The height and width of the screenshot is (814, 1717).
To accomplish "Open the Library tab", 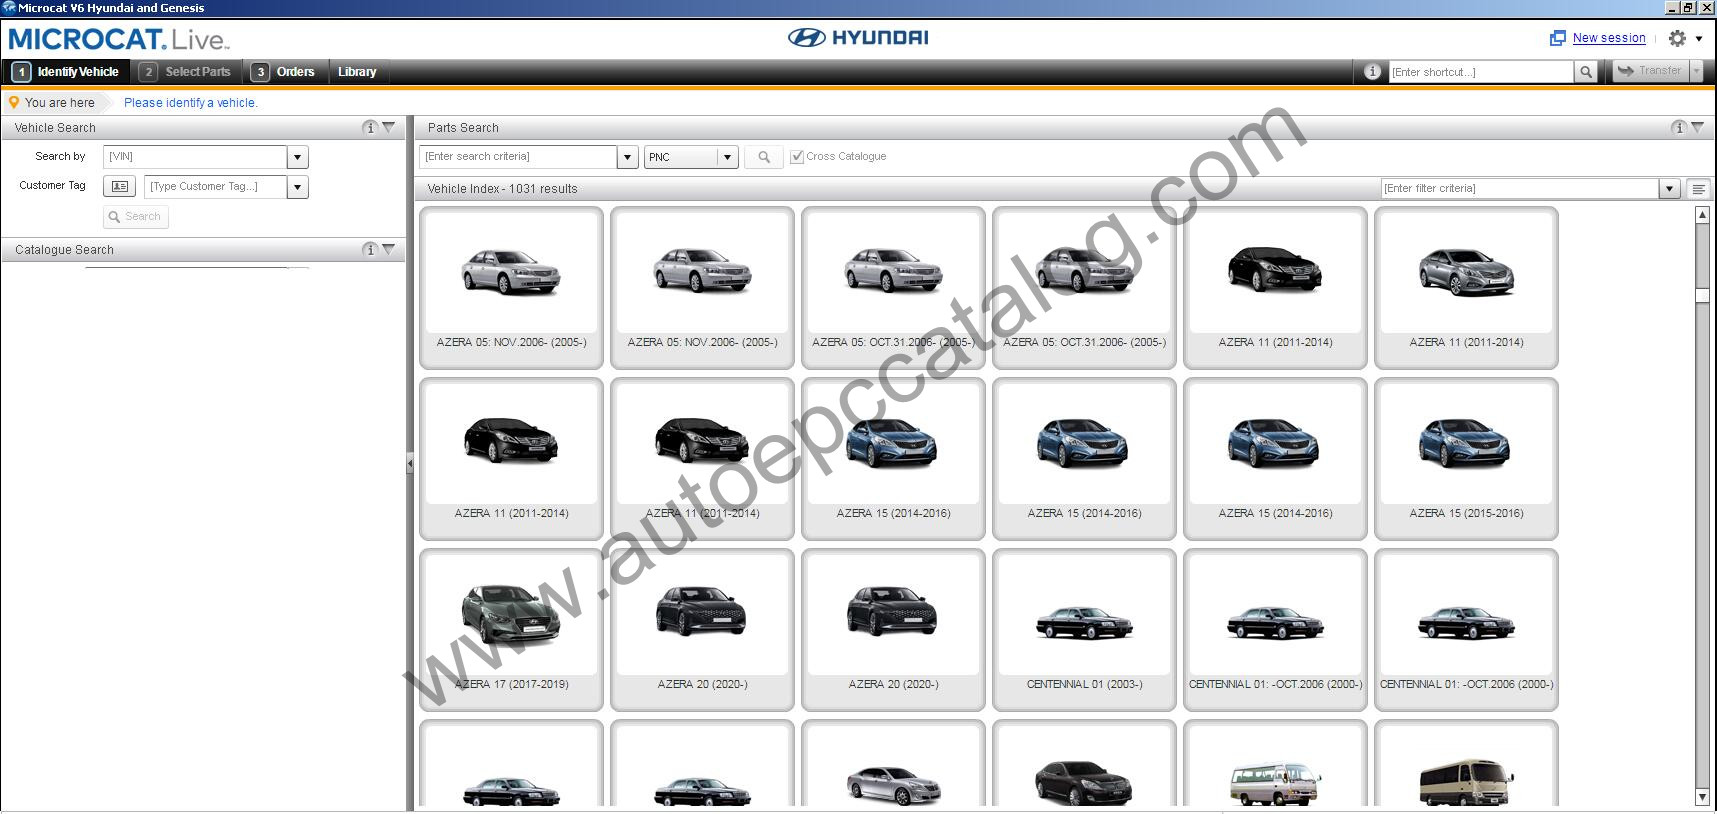I will pyautogui.click(x=357, y=72).
